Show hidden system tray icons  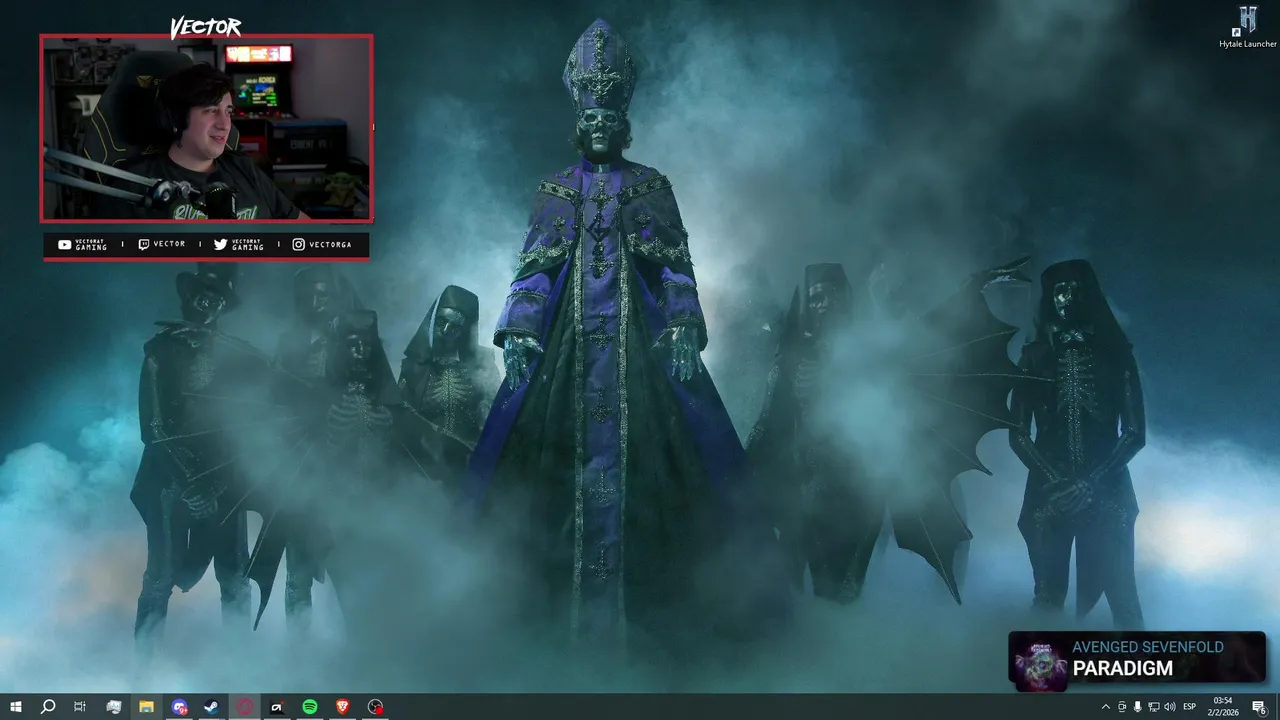coord(1105,707)
